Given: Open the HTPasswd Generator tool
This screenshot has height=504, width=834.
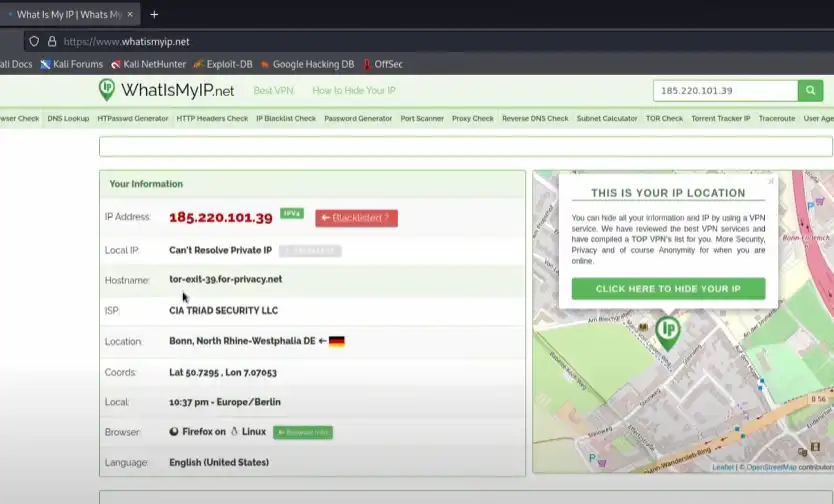Looking at the screenshot, I should [133, 119].
